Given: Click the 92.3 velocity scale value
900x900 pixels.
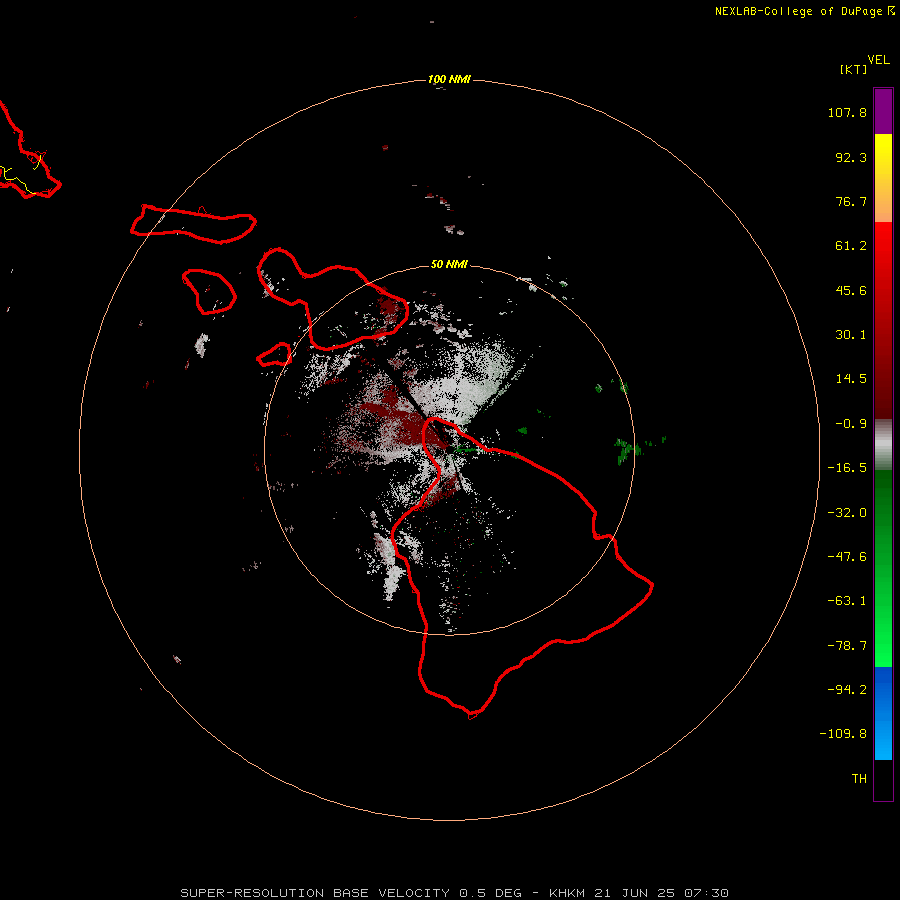Looking at the screenshot, I should (x=851, y=157).
